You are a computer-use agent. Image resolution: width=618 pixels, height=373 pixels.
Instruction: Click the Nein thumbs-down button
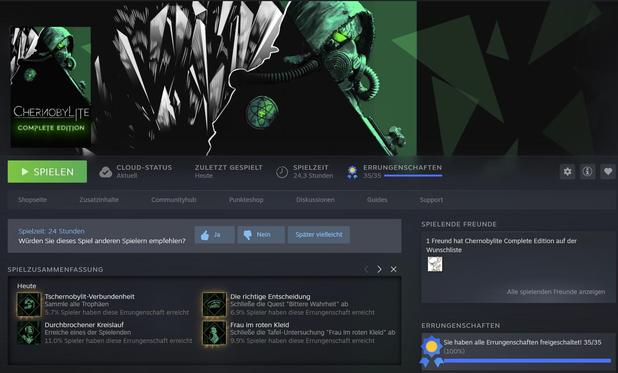coord(261,235)
